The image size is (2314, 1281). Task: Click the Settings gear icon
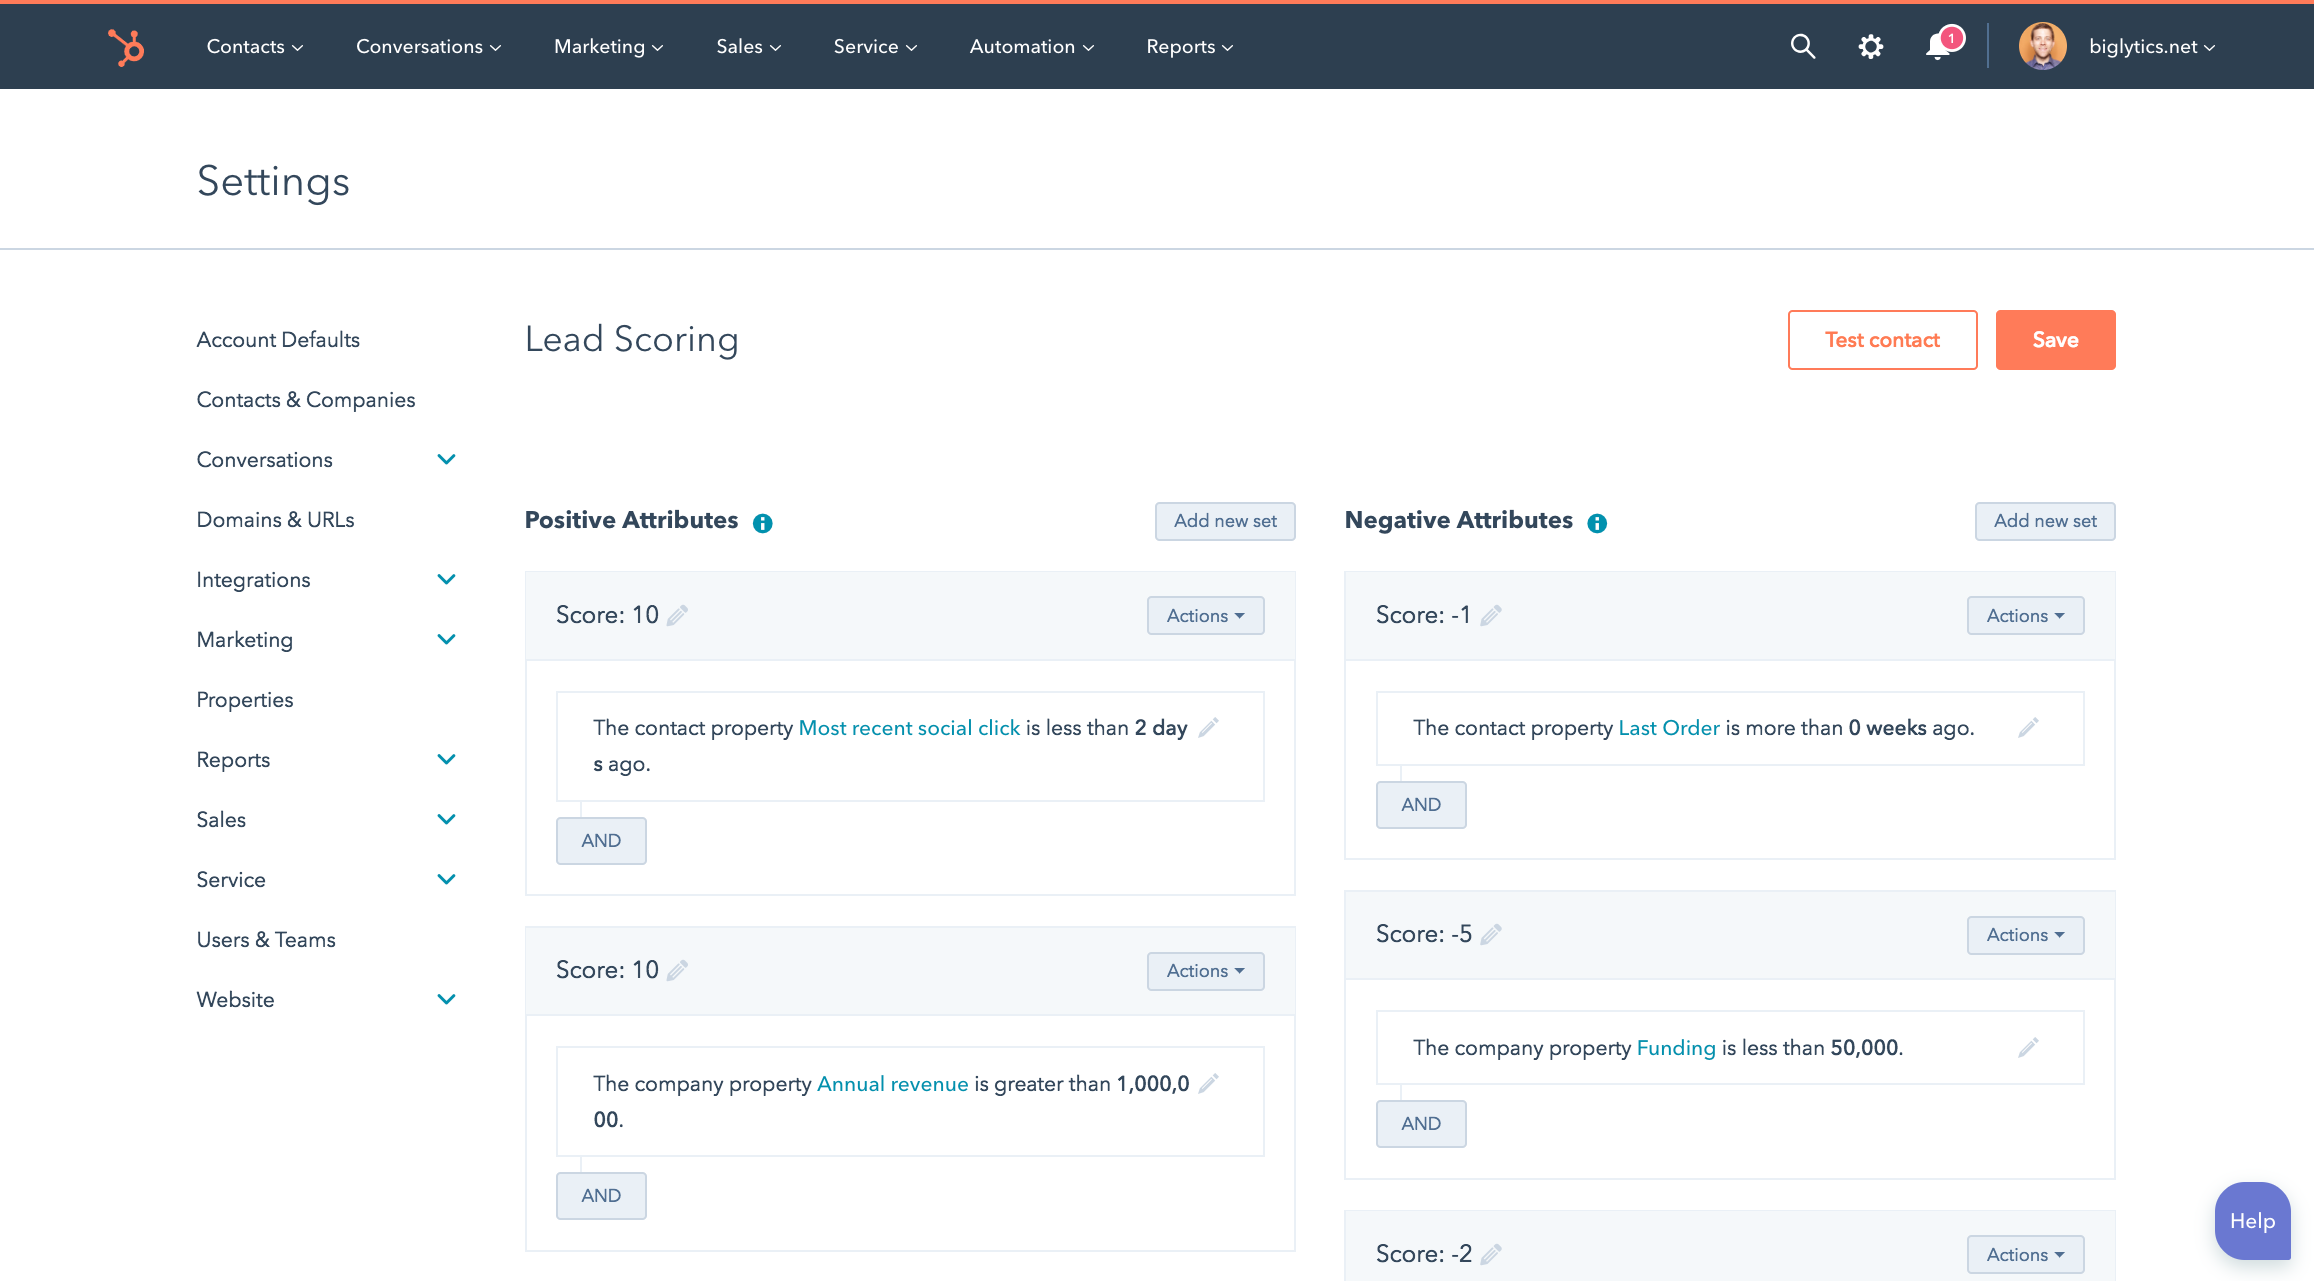1868,46
